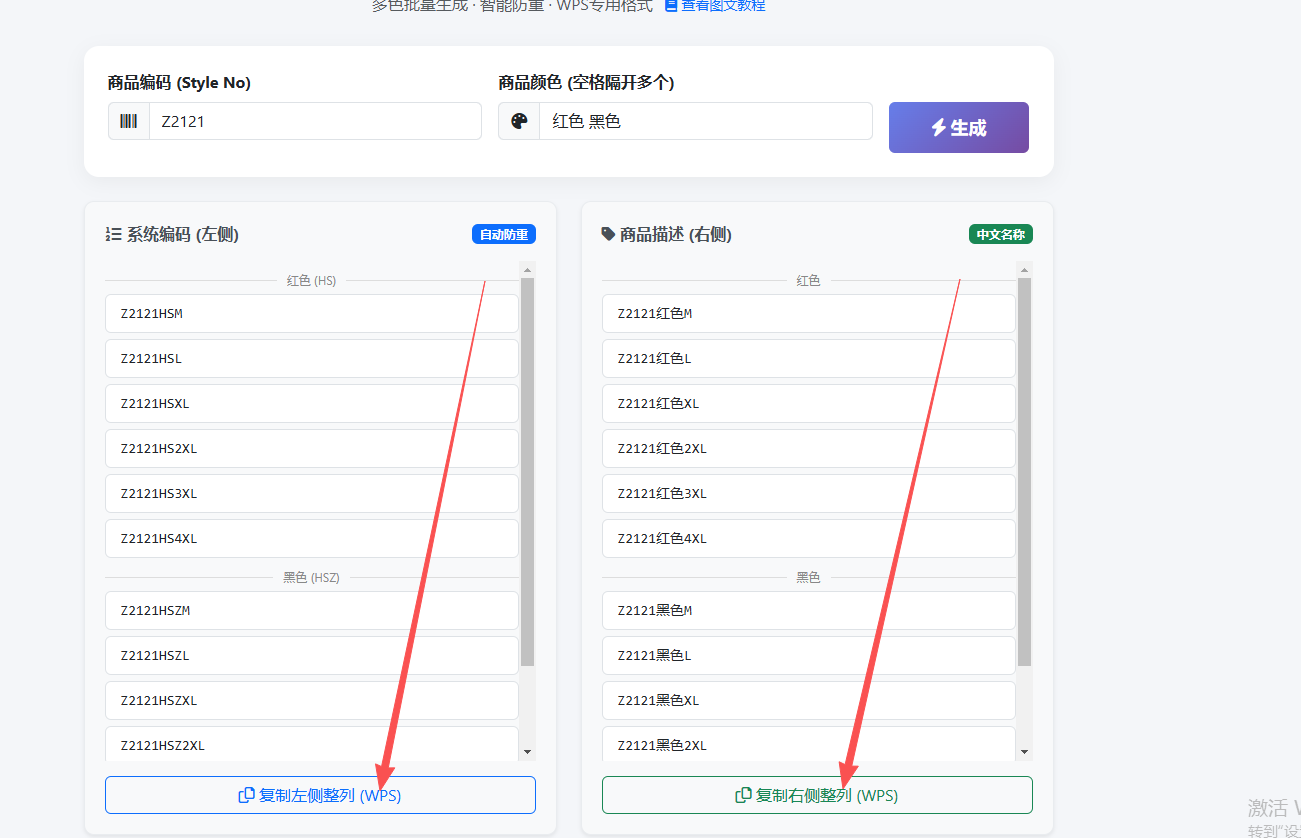Click the lightning icon on 生成 button
This screenshot has height=838, width=1301.
939,127
